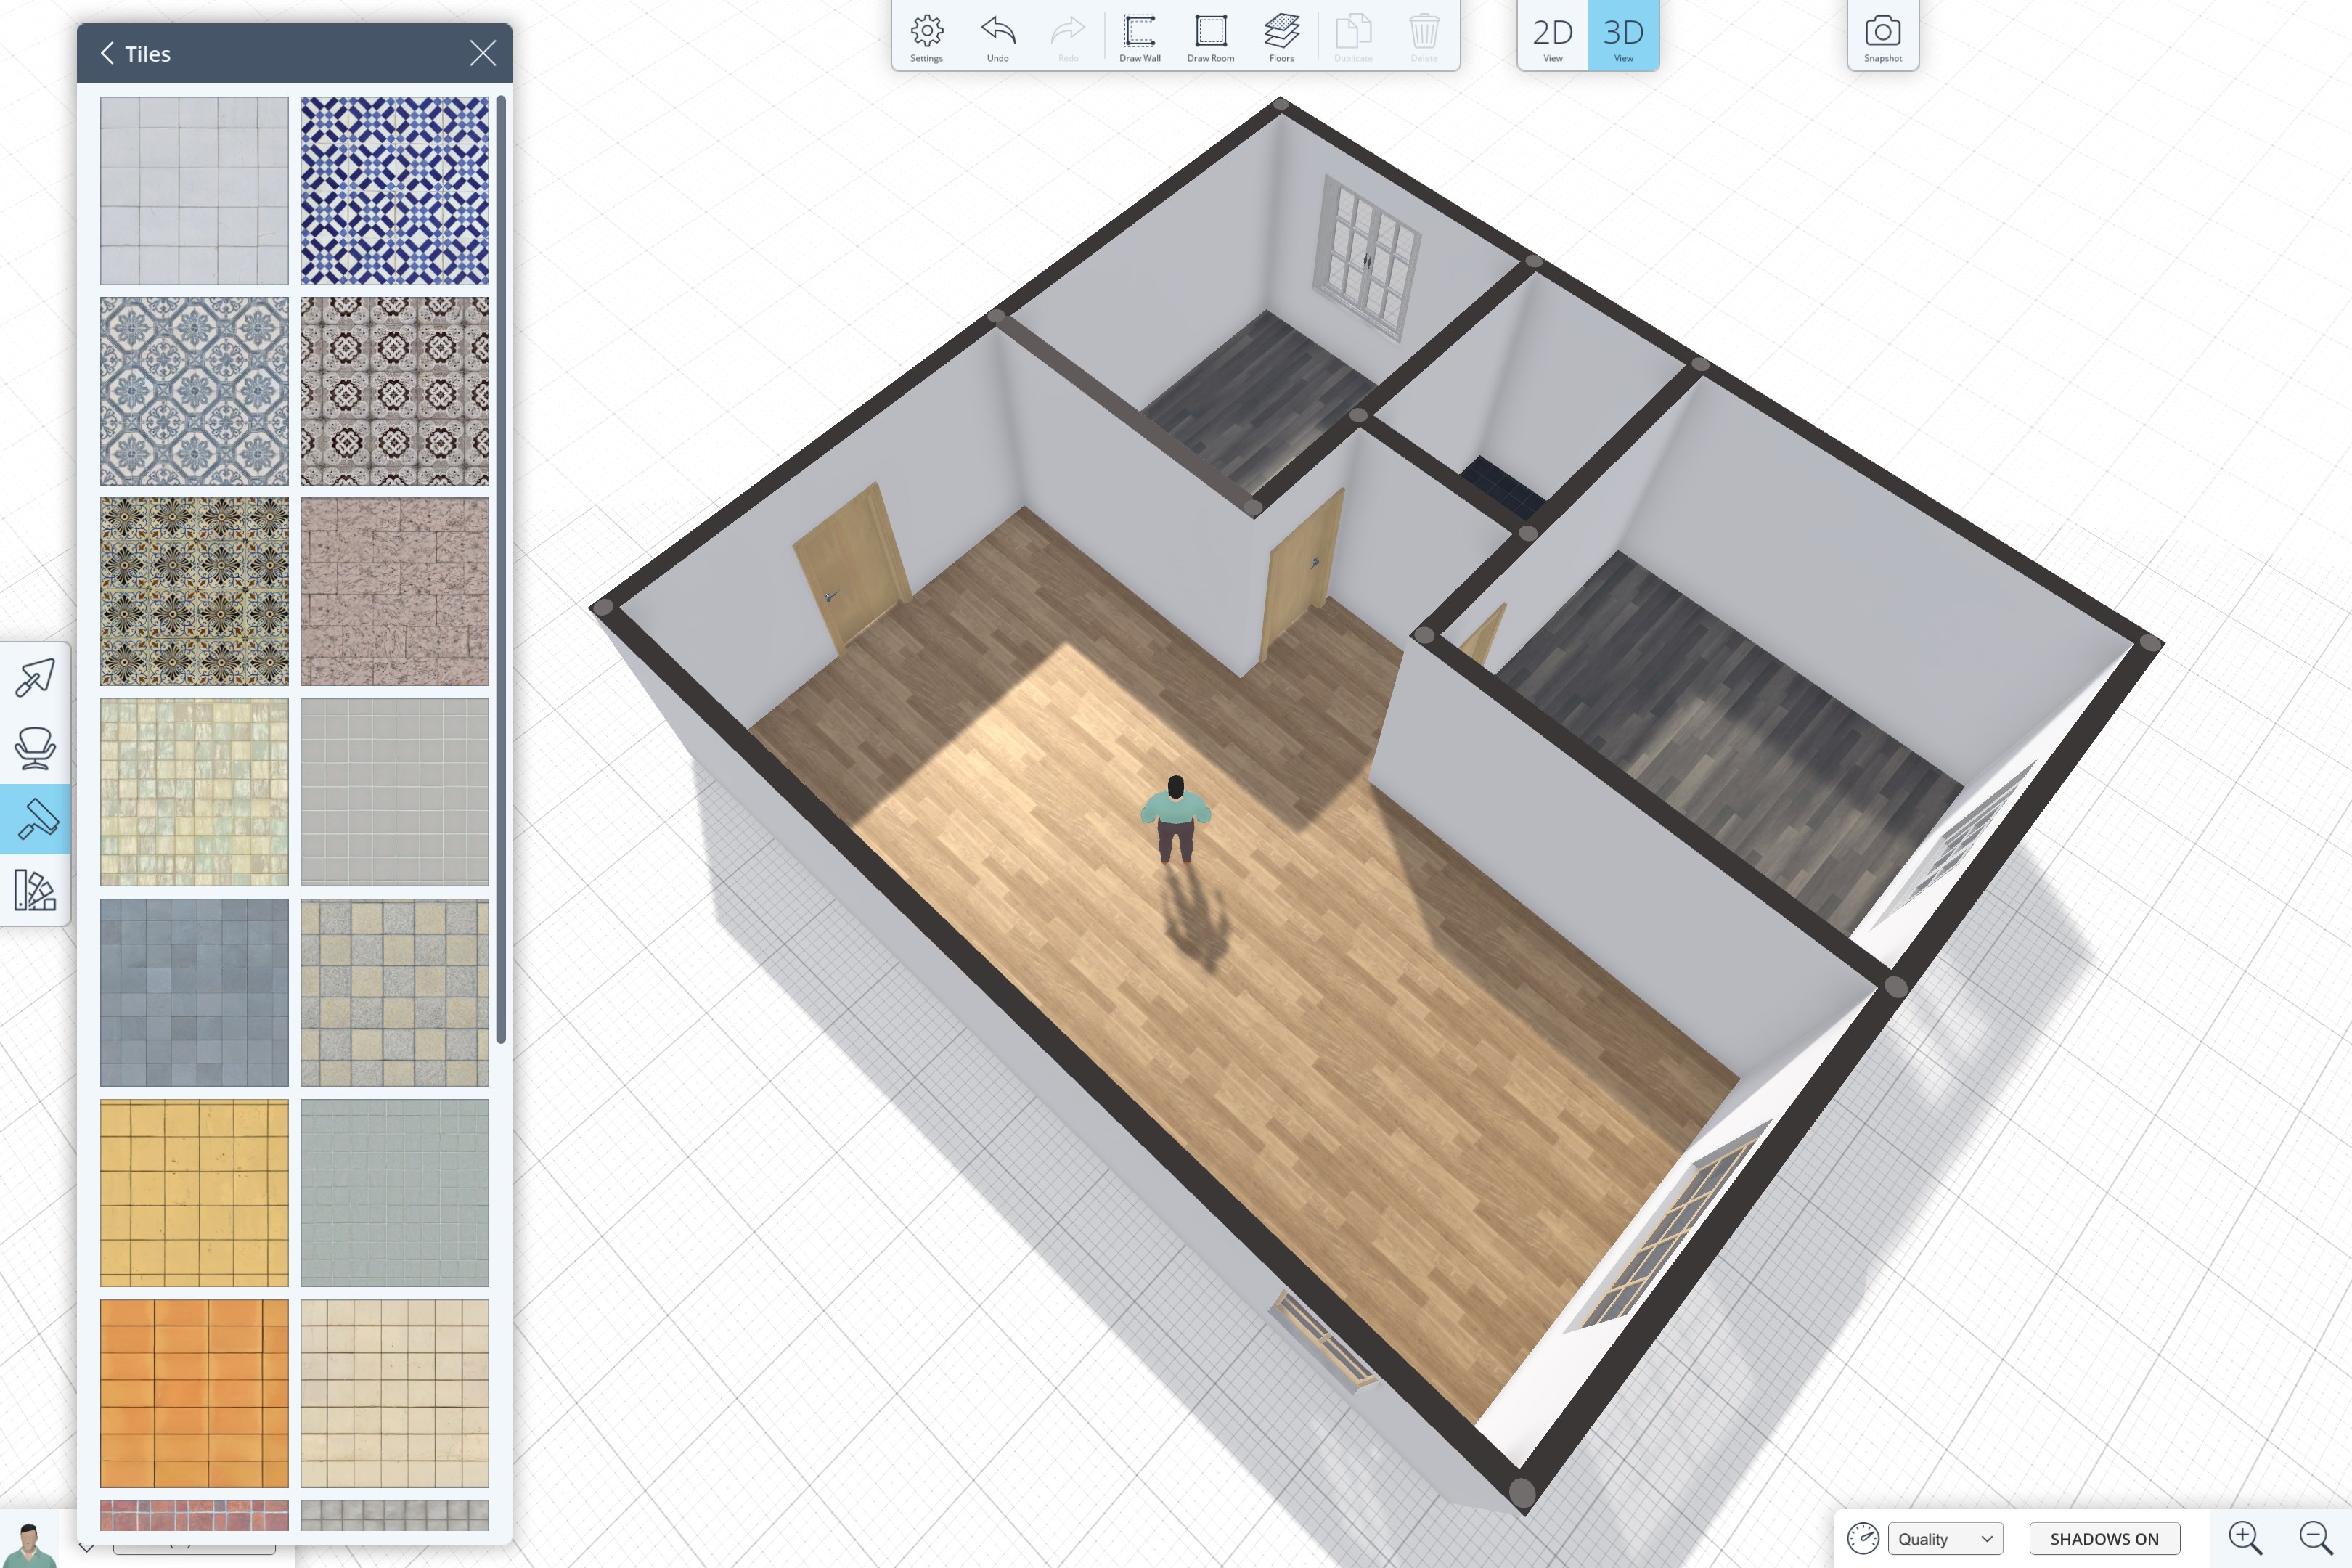Pick the brown floral ornate tile
This screenshot has width=2352, height=1568.
coord(395,391)
